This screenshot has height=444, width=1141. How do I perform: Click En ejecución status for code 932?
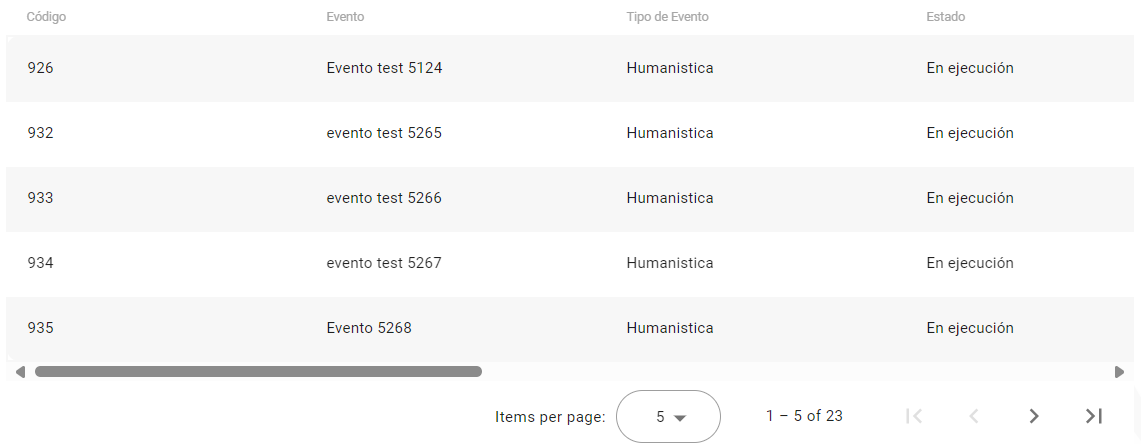pos(970,133)
